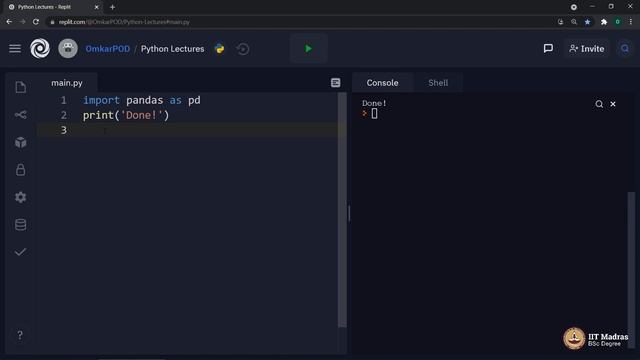The height and width of the screenshot is (360, 640).
Task: Open the help question mark icon
Action: coord(20,335)
